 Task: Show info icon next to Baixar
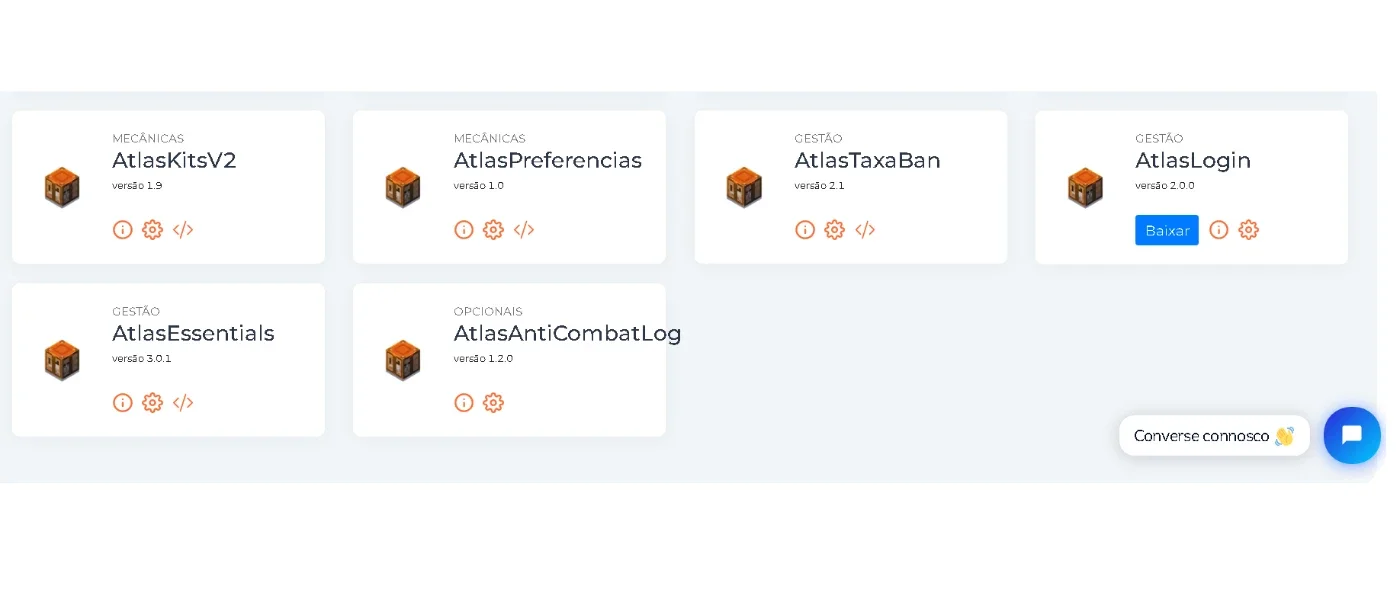(x=1219, y=230)
